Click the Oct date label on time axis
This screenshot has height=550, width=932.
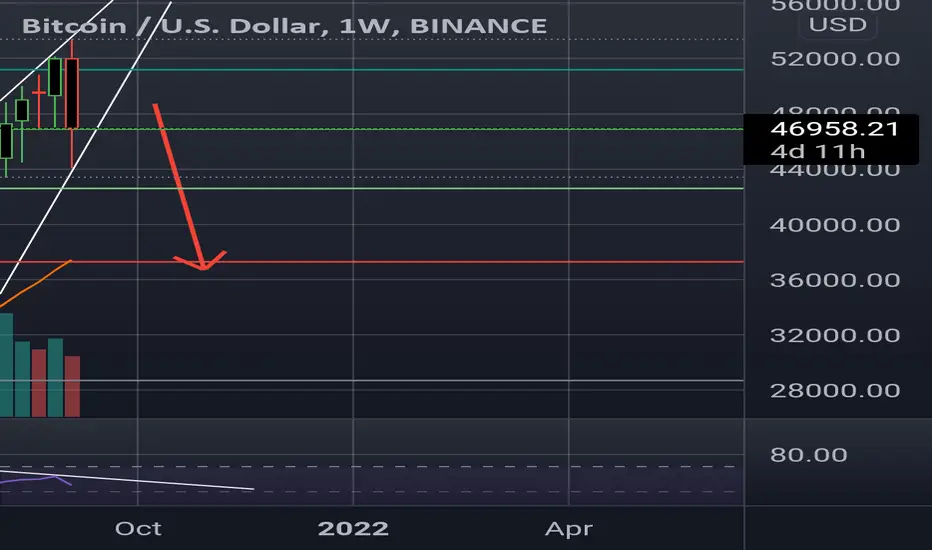pyautogui.click(x=138, y=529)
